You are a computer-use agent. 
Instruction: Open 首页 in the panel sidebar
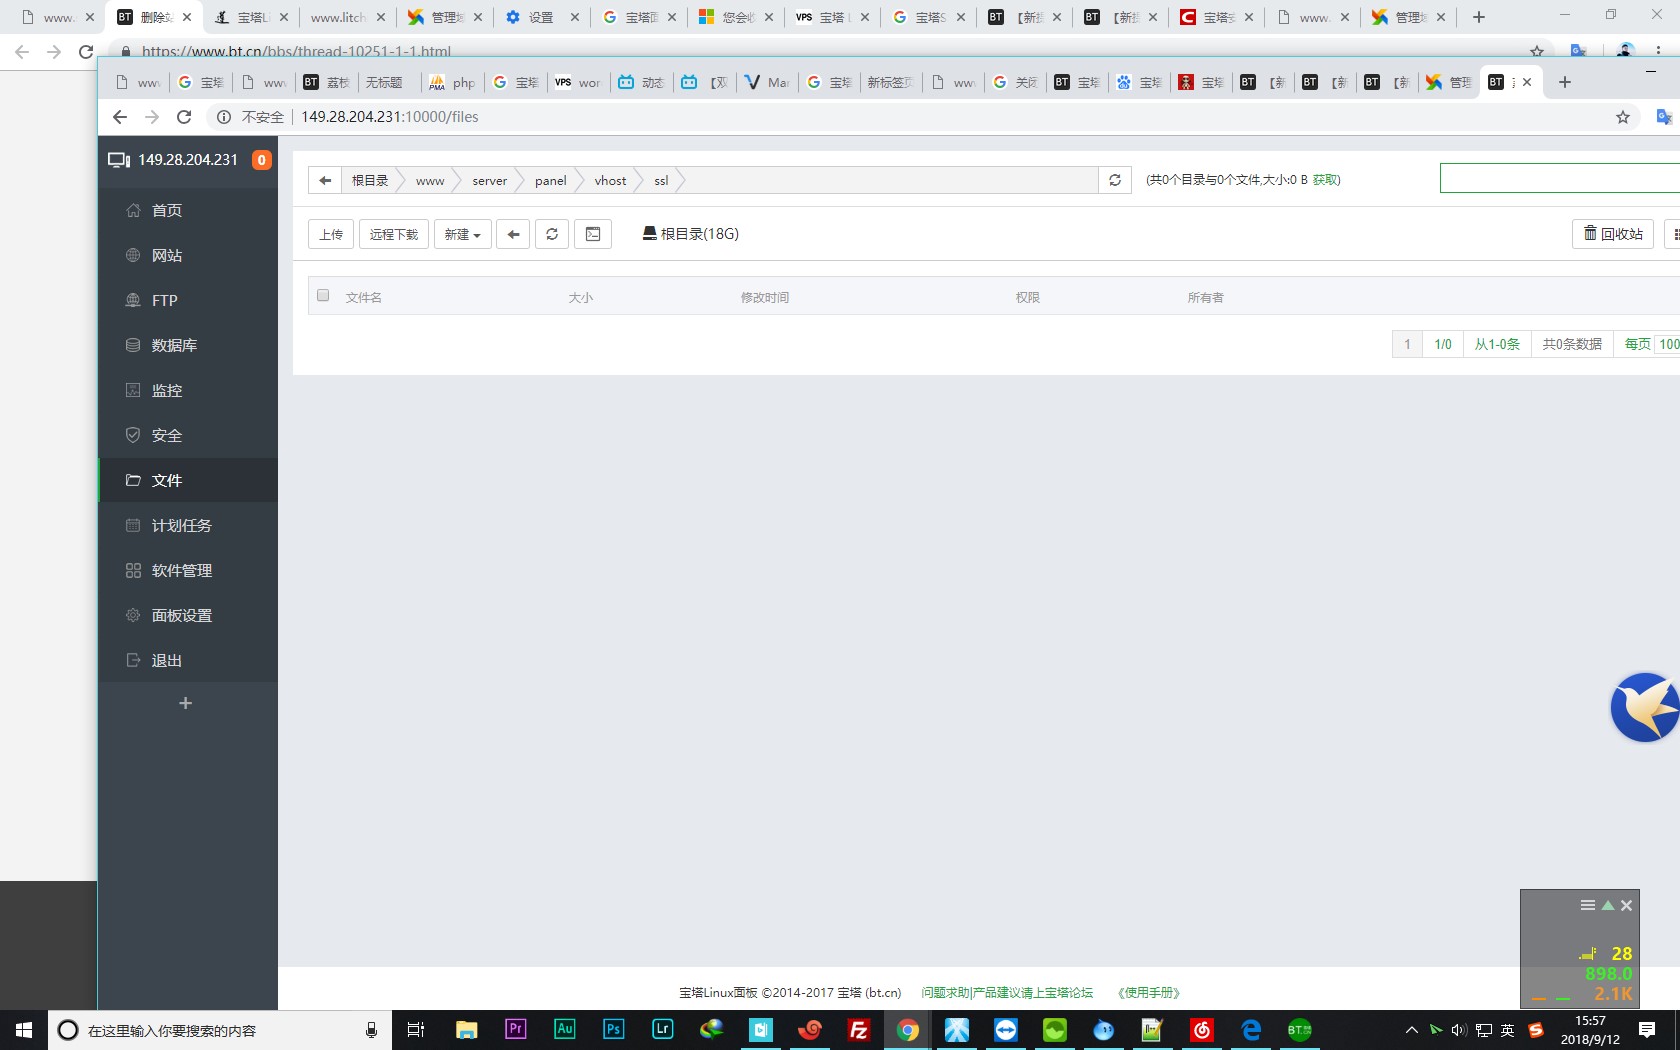coord(188,210)
